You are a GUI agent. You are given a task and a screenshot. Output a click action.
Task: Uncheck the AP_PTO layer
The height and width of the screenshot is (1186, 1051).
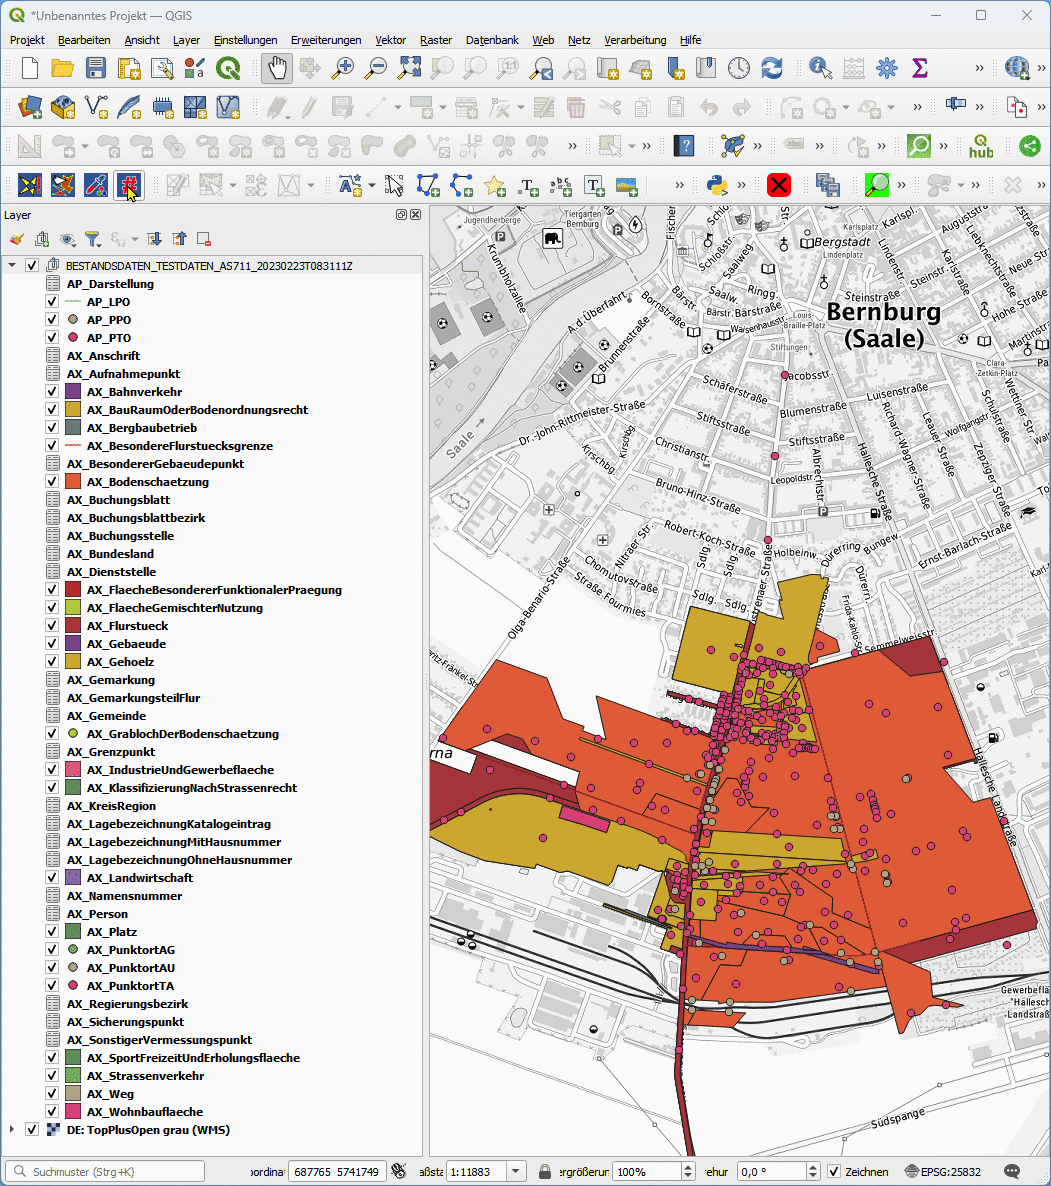click(51, 337)
